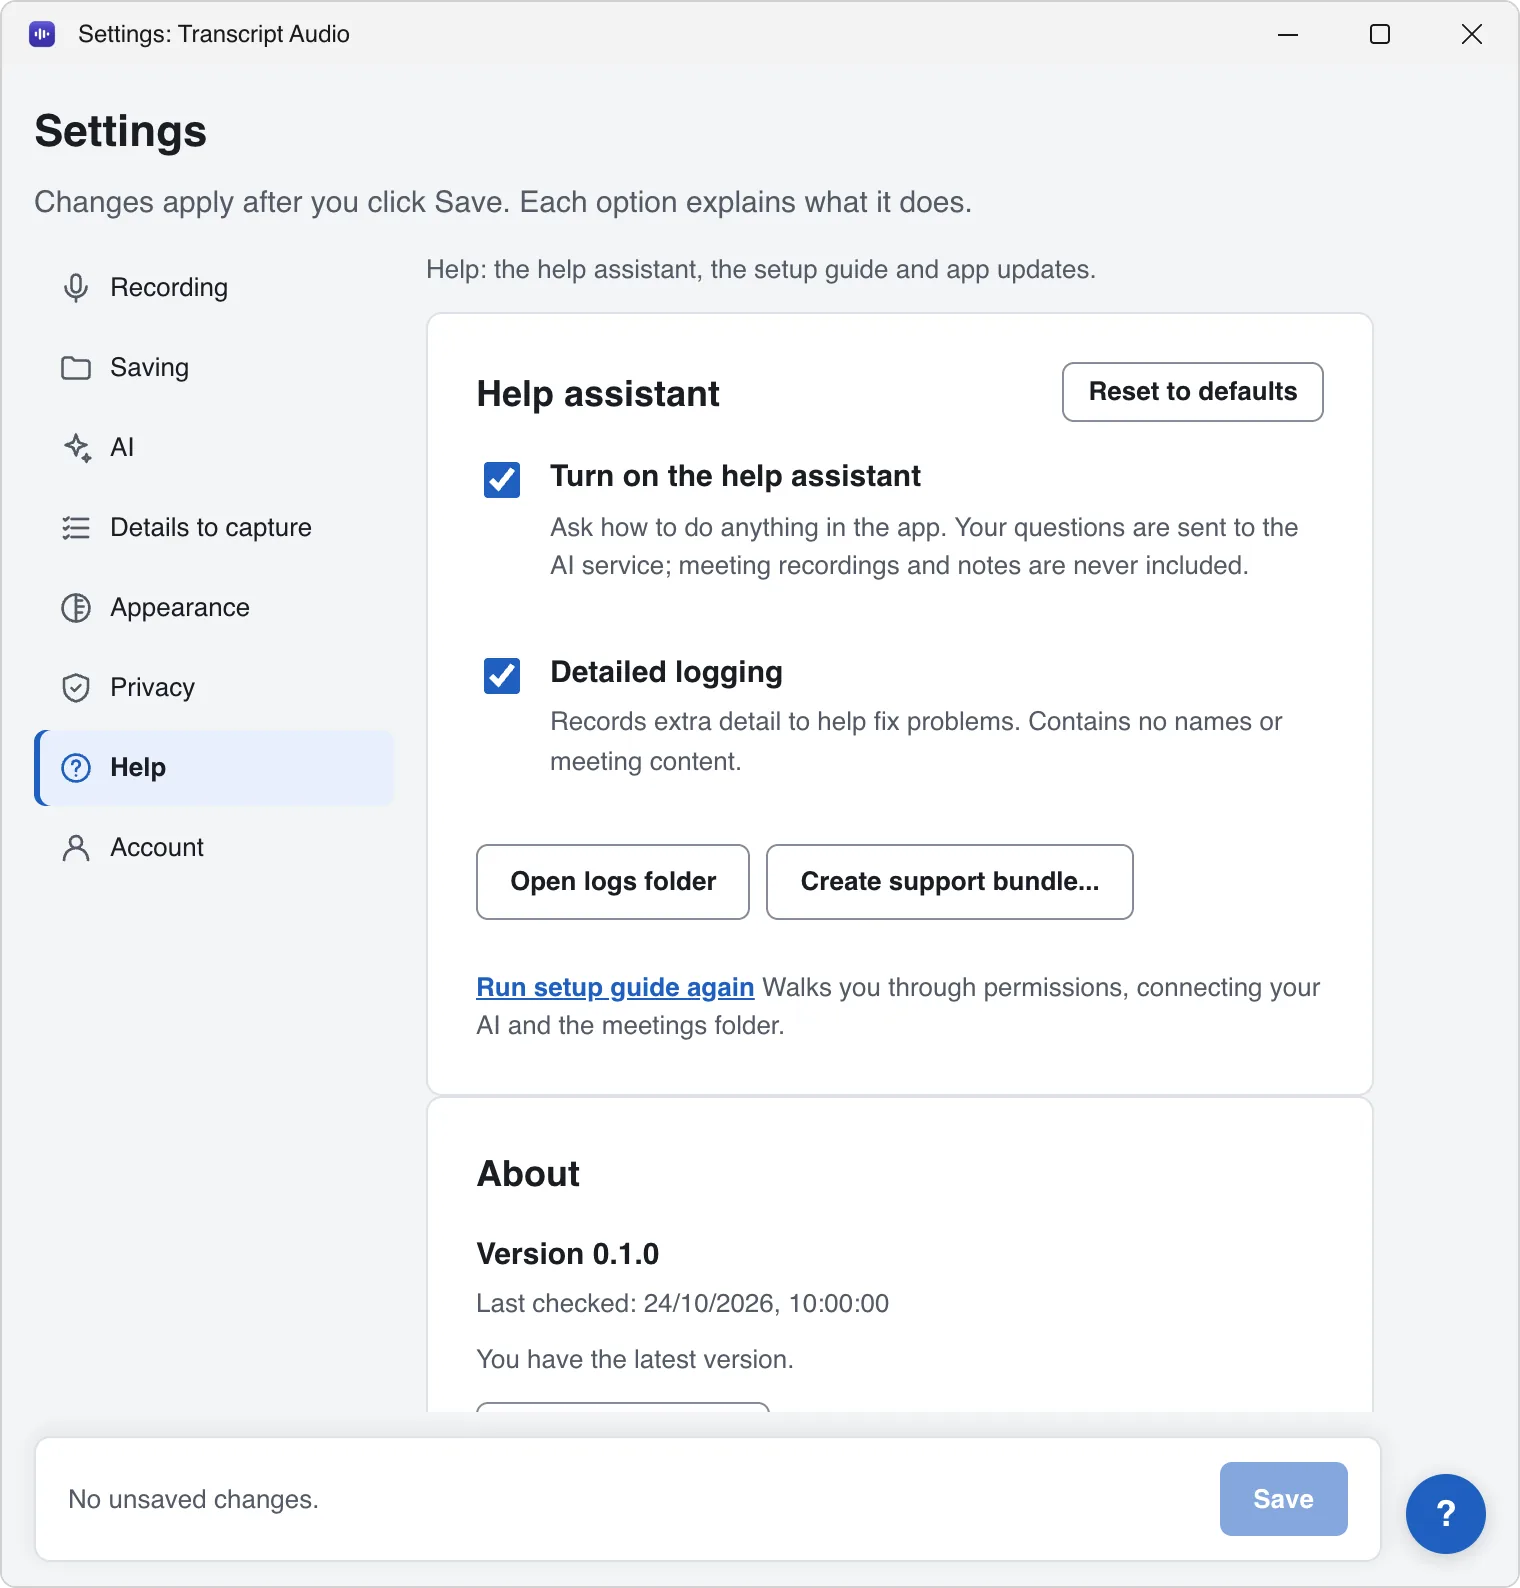Screen dimensions: 1520x1588
Task: Disable the Turn on the help assistant checkbox
Action: (502, 480)
